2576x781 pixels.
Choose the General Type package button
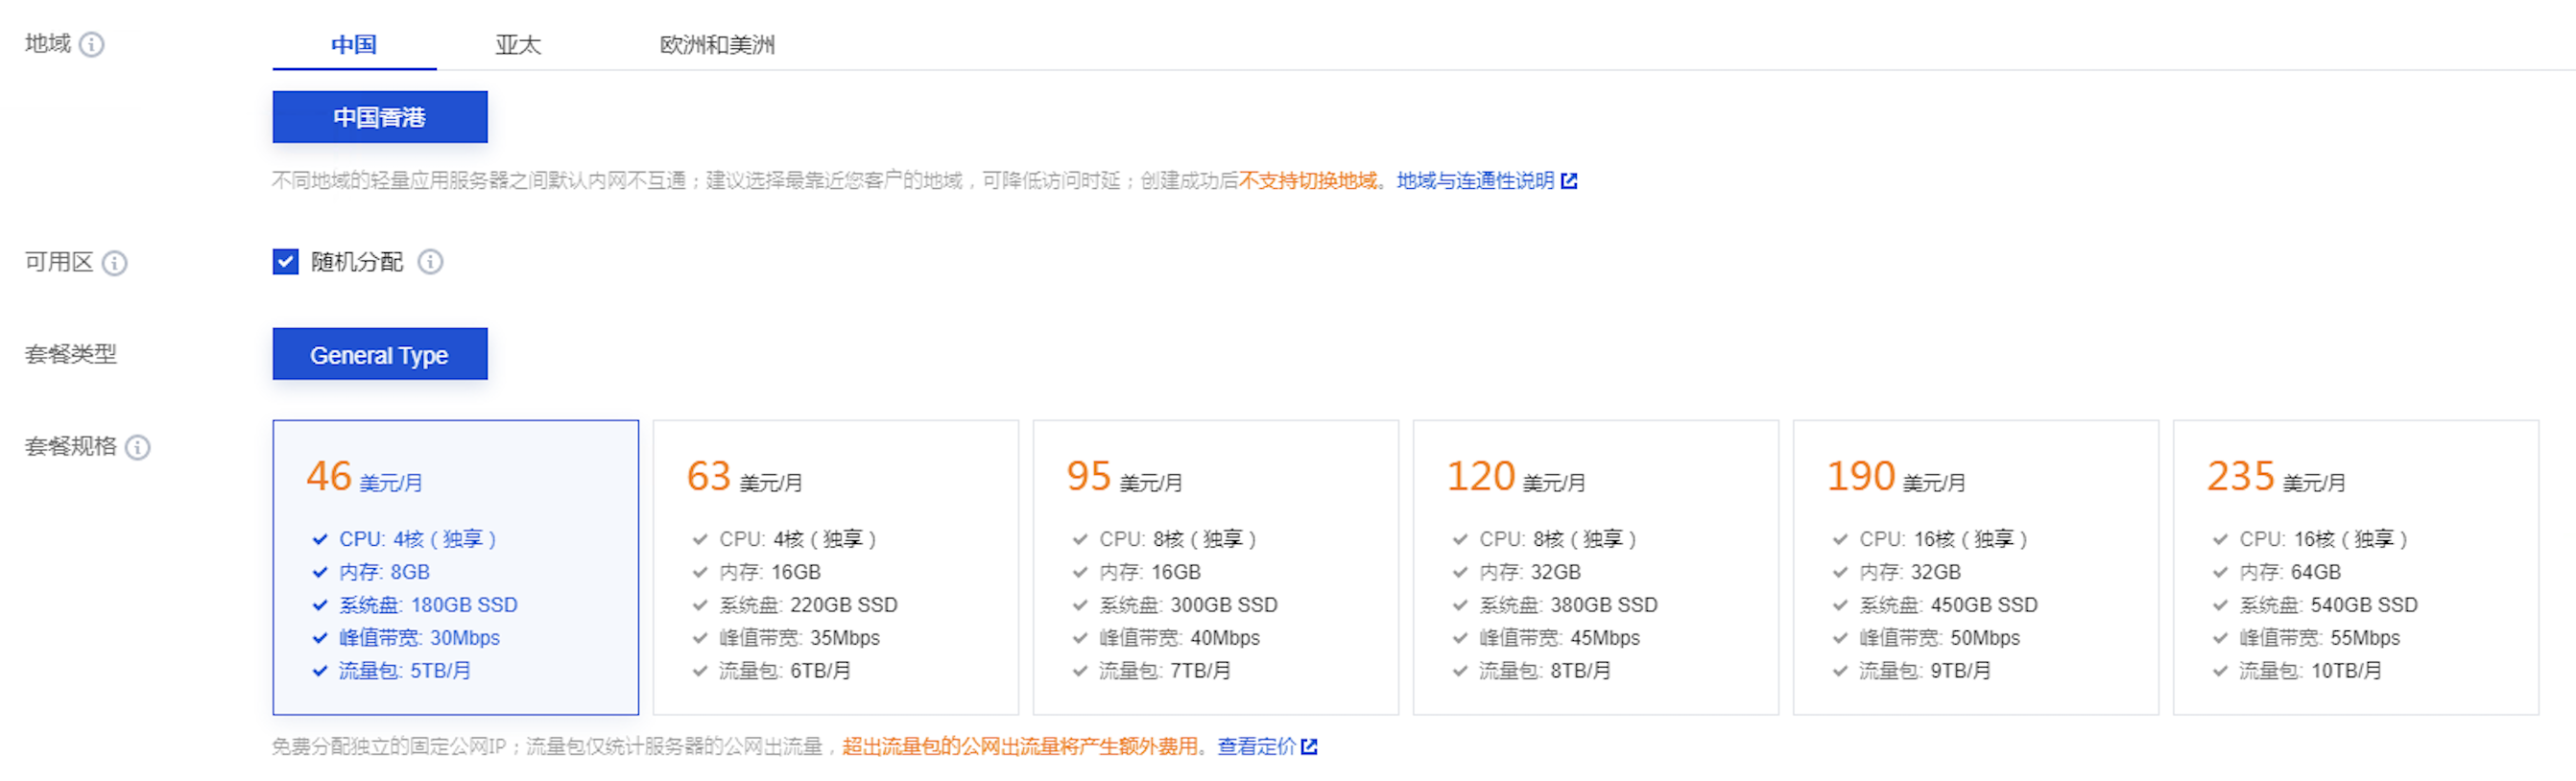[380, 354]
